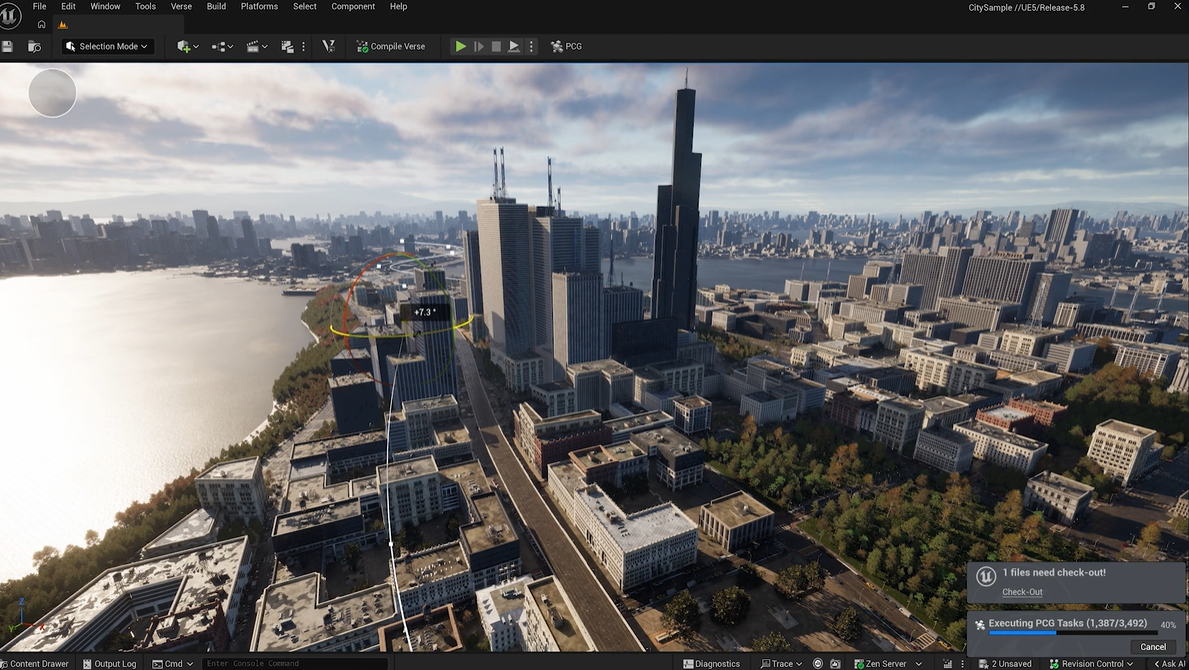
Task: Click the Unreal icon in check-out notification
Action: click(985, 577)
